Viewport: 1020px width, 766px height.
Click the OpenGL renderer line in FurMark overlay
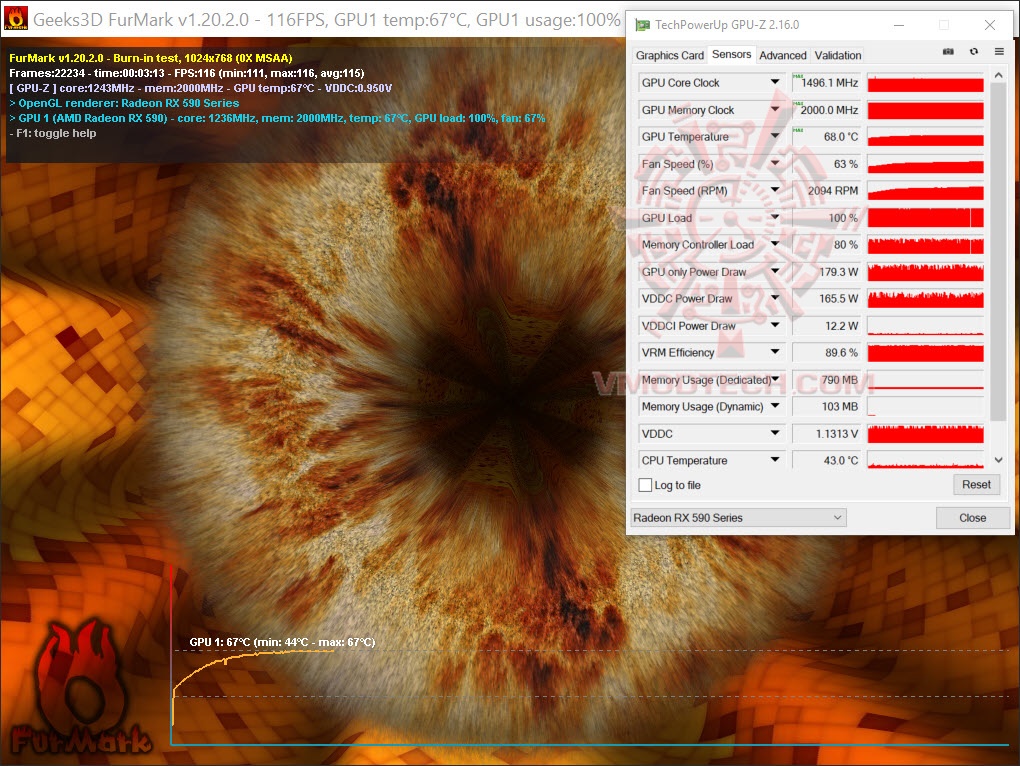124,103
